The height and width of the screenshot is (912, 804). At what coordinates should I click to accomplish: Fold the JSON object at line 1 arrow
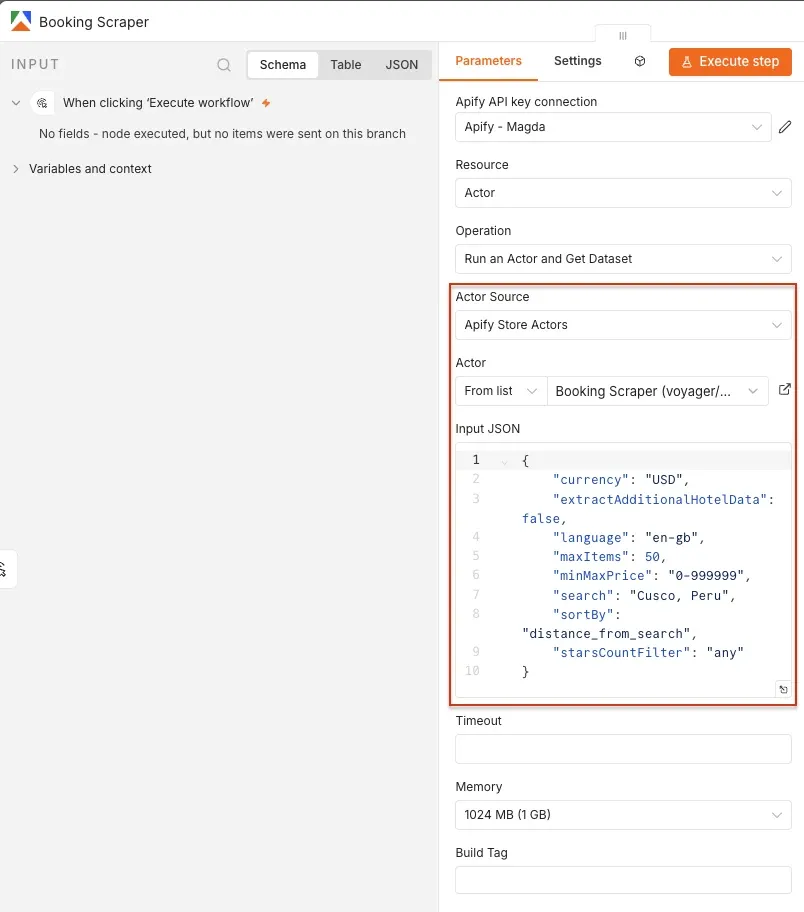tap(504, 462)
